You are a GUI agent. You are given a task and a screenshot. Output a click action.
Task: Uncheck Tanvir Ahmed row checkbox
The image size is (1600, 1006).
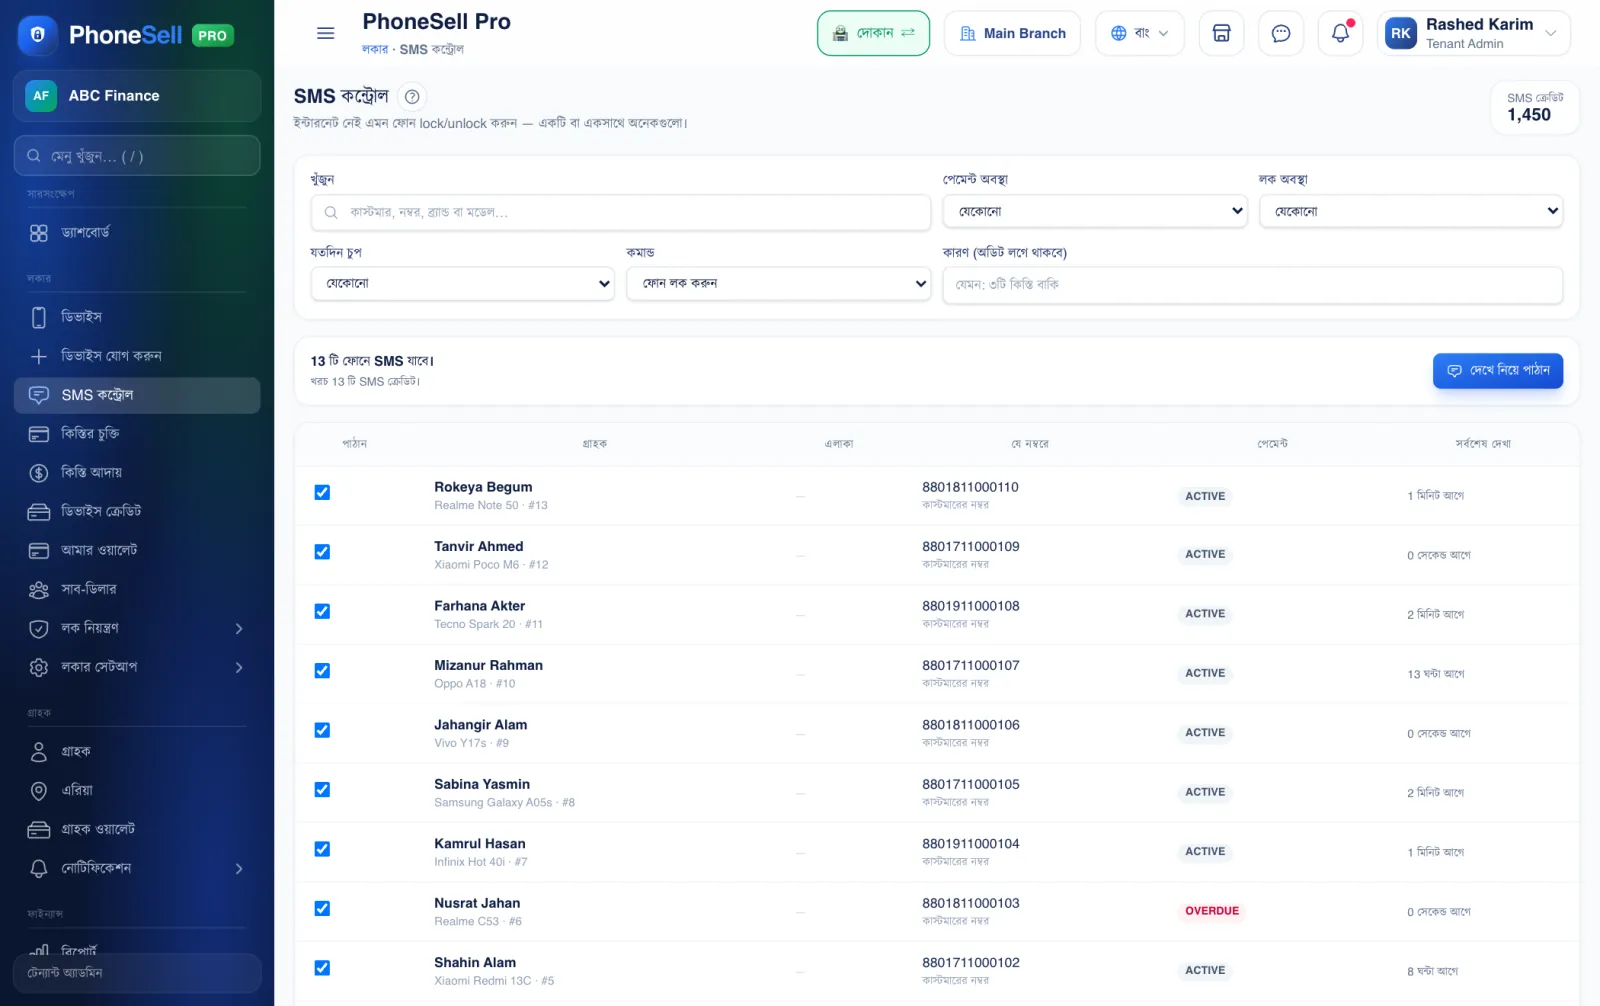pyautogui.click(x=322, y=552)
